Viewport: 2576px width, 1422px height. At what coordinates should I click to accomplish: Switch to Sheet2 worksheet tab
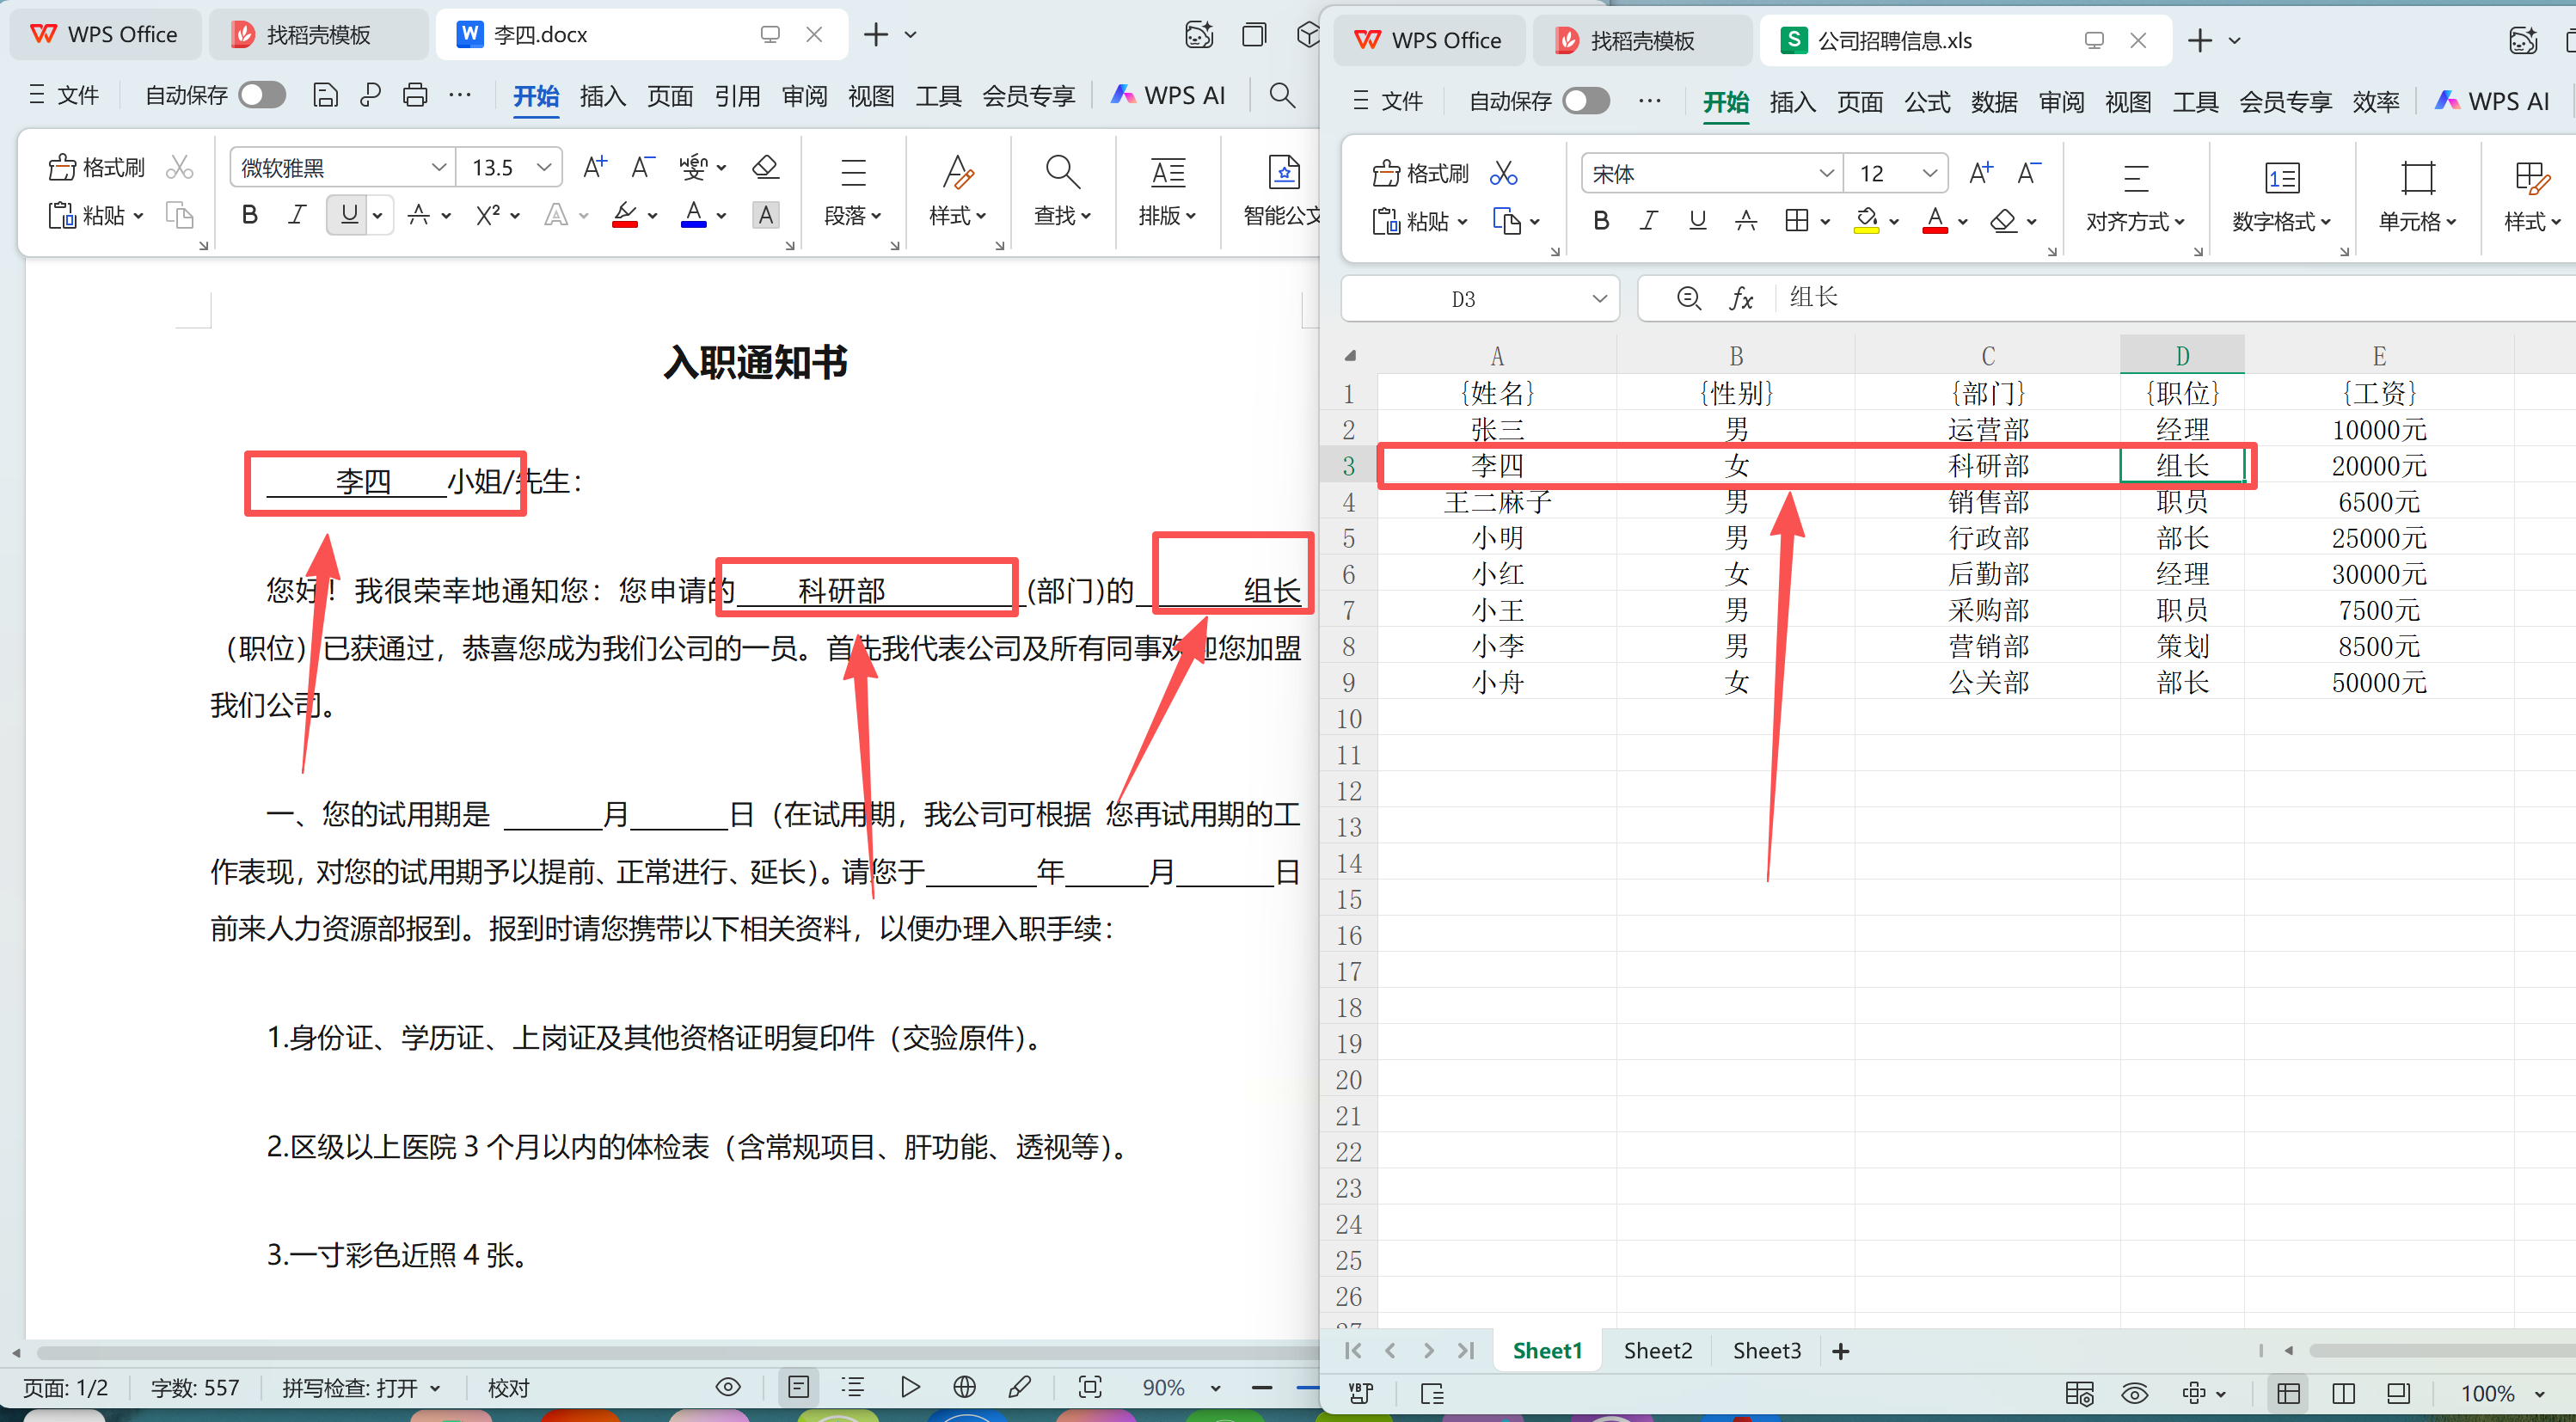tap(1657, 1351)
